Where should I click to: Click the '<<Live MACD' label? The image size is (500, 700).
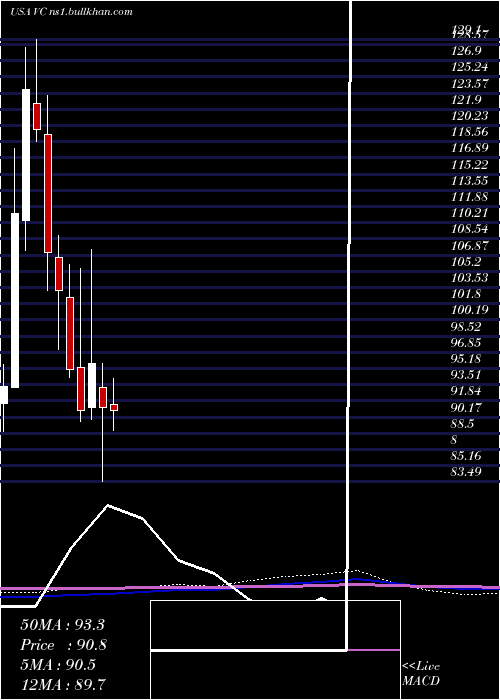(421, 674)
